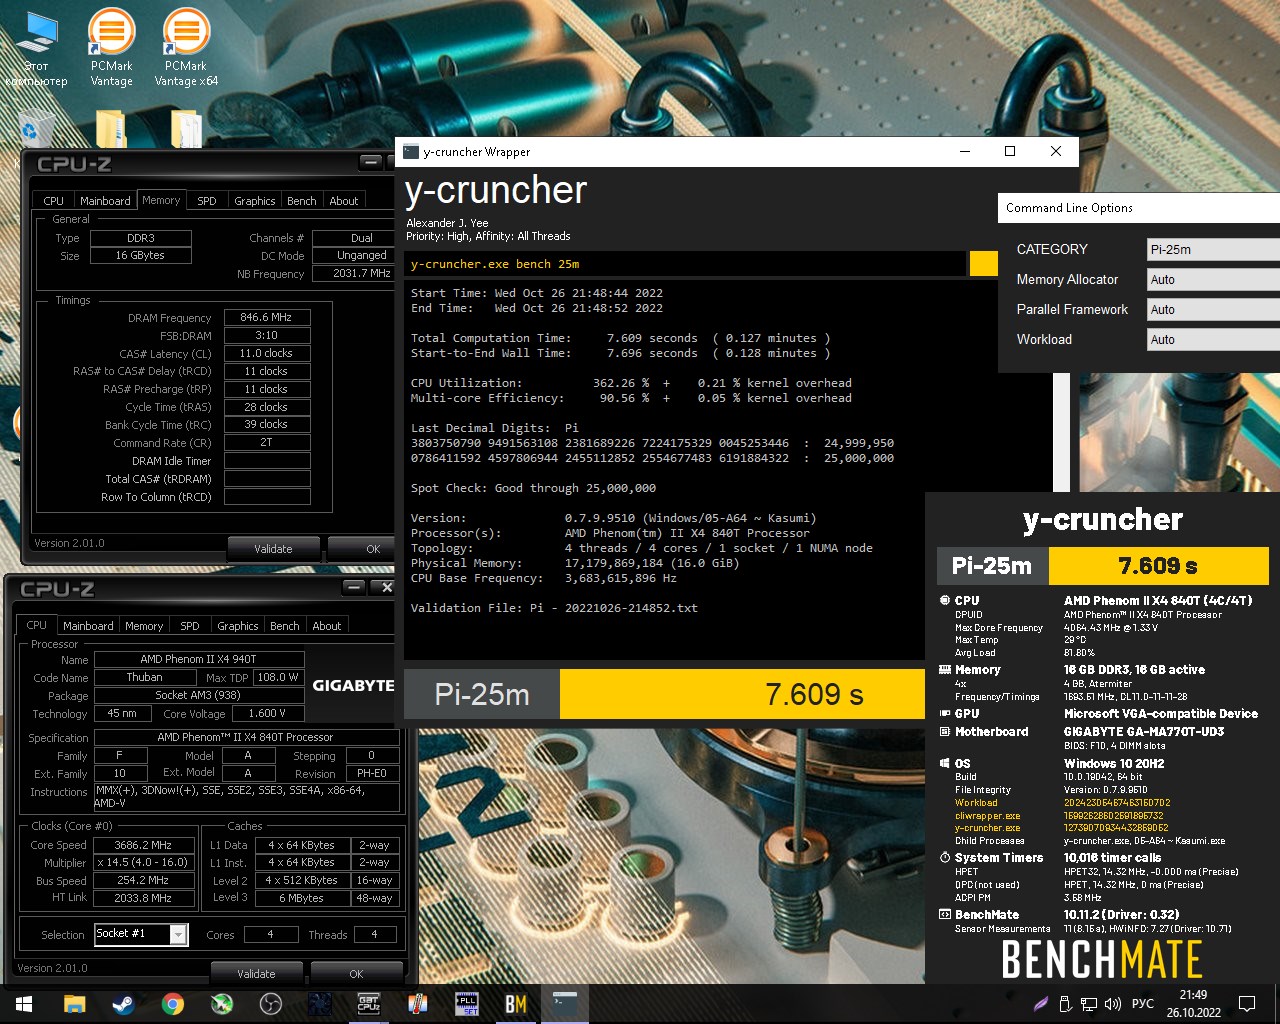This screenshot has height=1024, width=1280.
Task: Click the Name field AMD Phenom II X4 940T
Action: click(198, 660)
